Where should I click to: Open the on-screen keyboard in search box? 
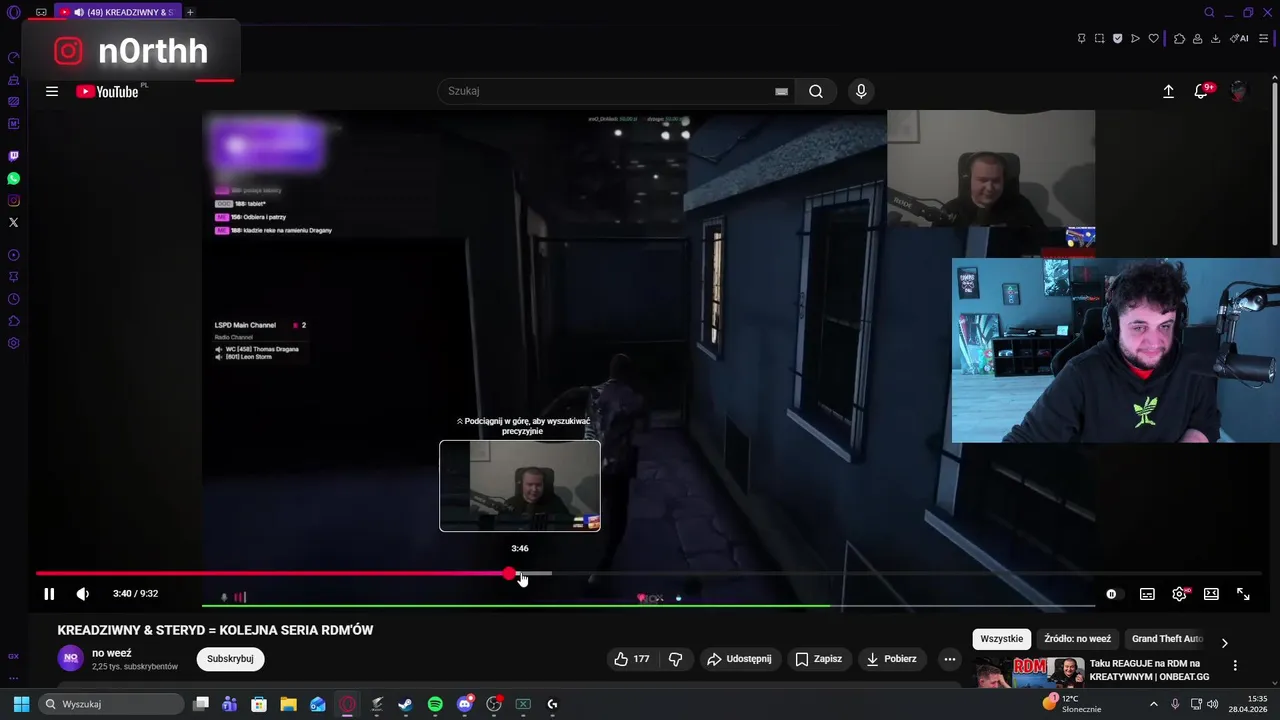(781, 91)
